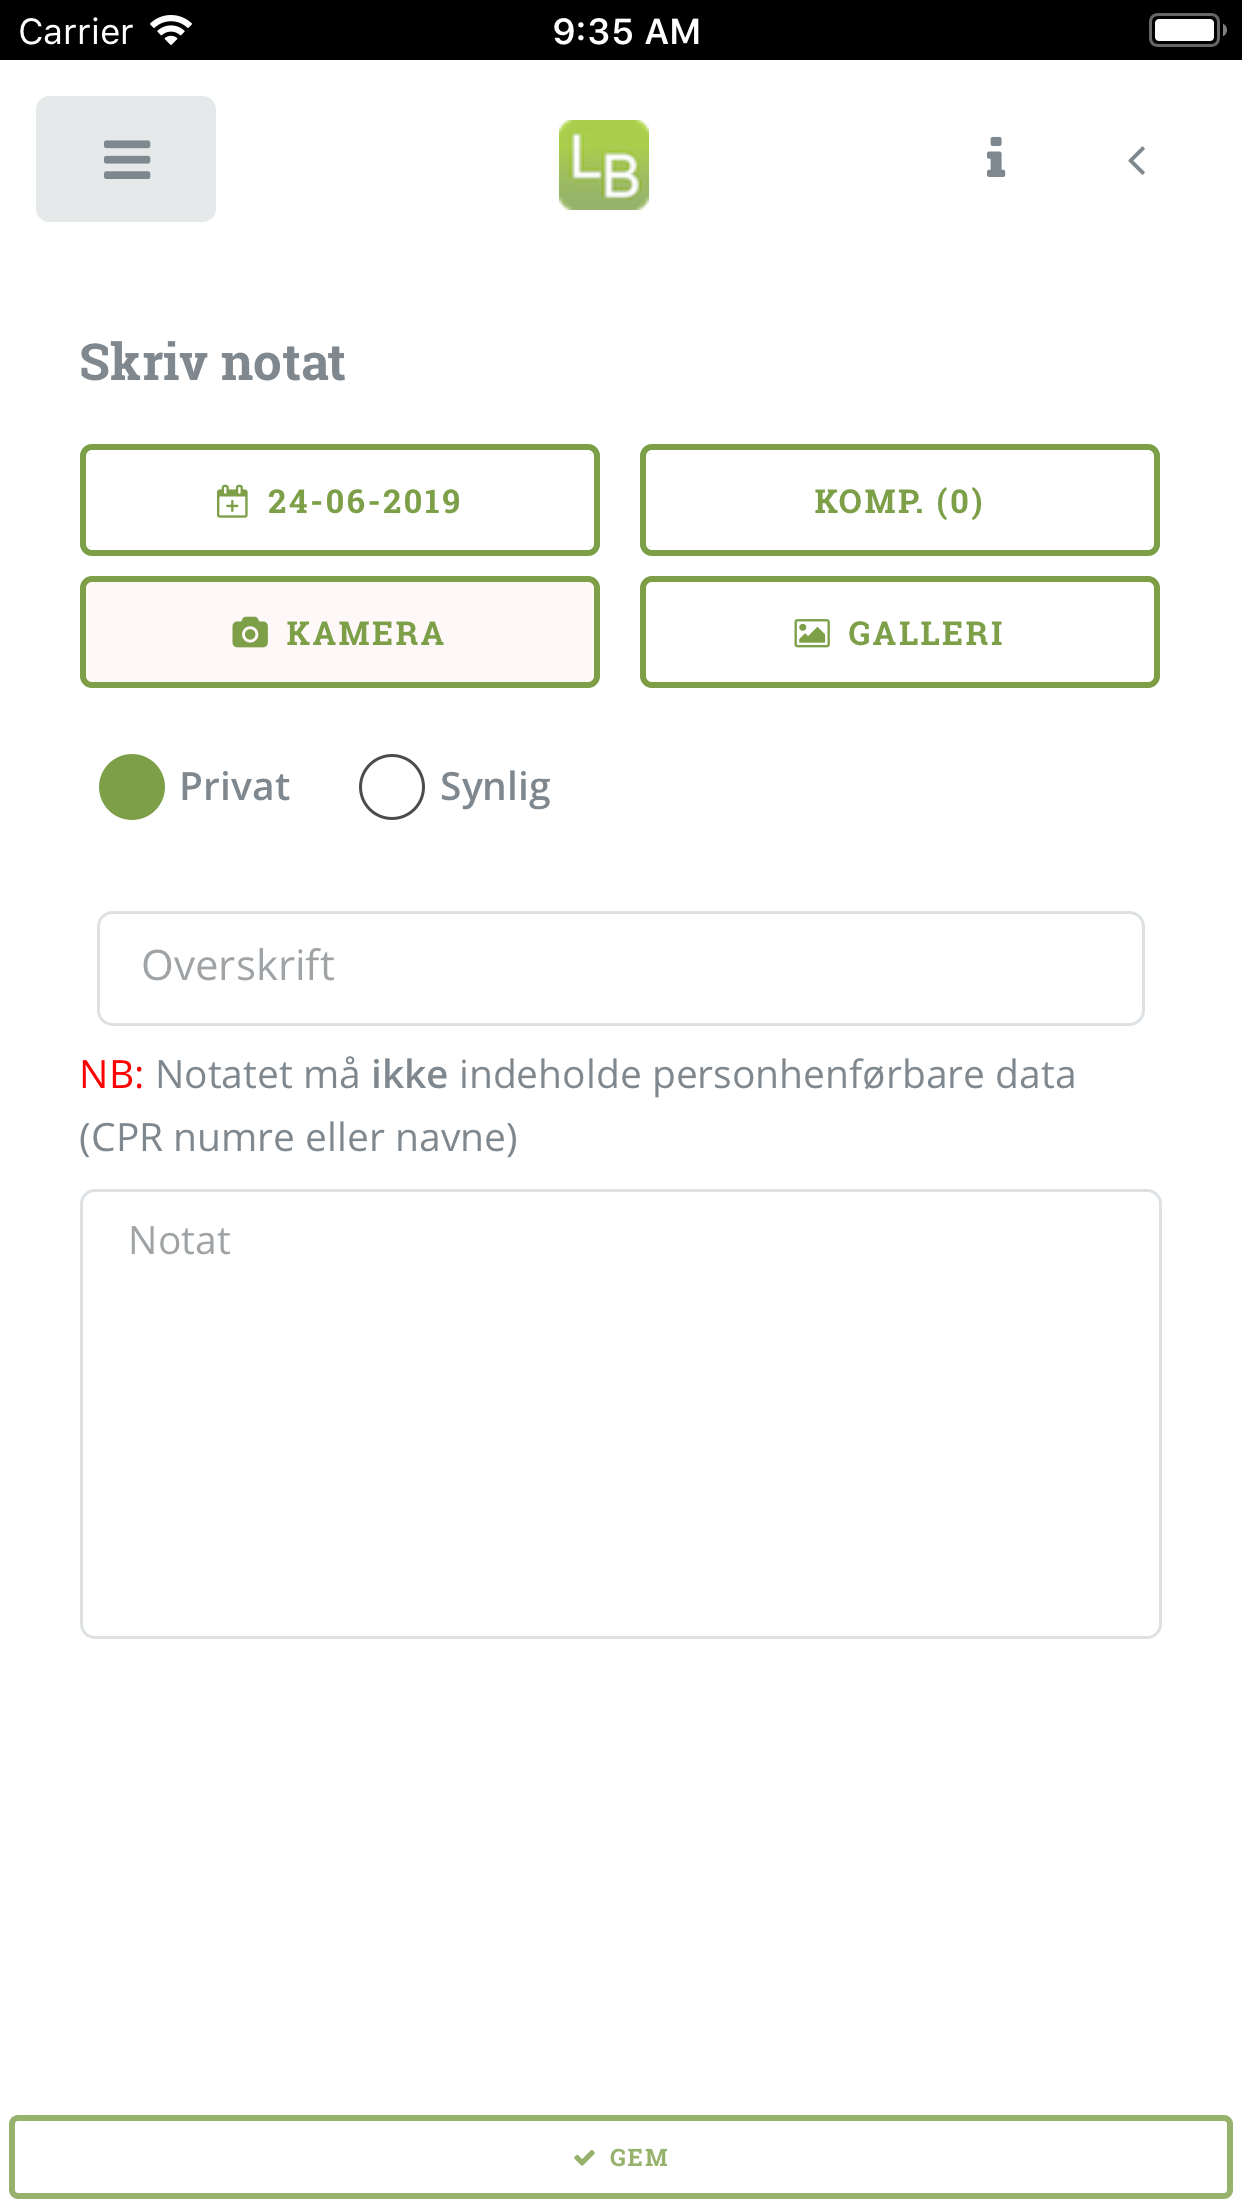Tap the camera icon on KAMERA button
The image size is (1242, 2208).
[x=250, y=632]
